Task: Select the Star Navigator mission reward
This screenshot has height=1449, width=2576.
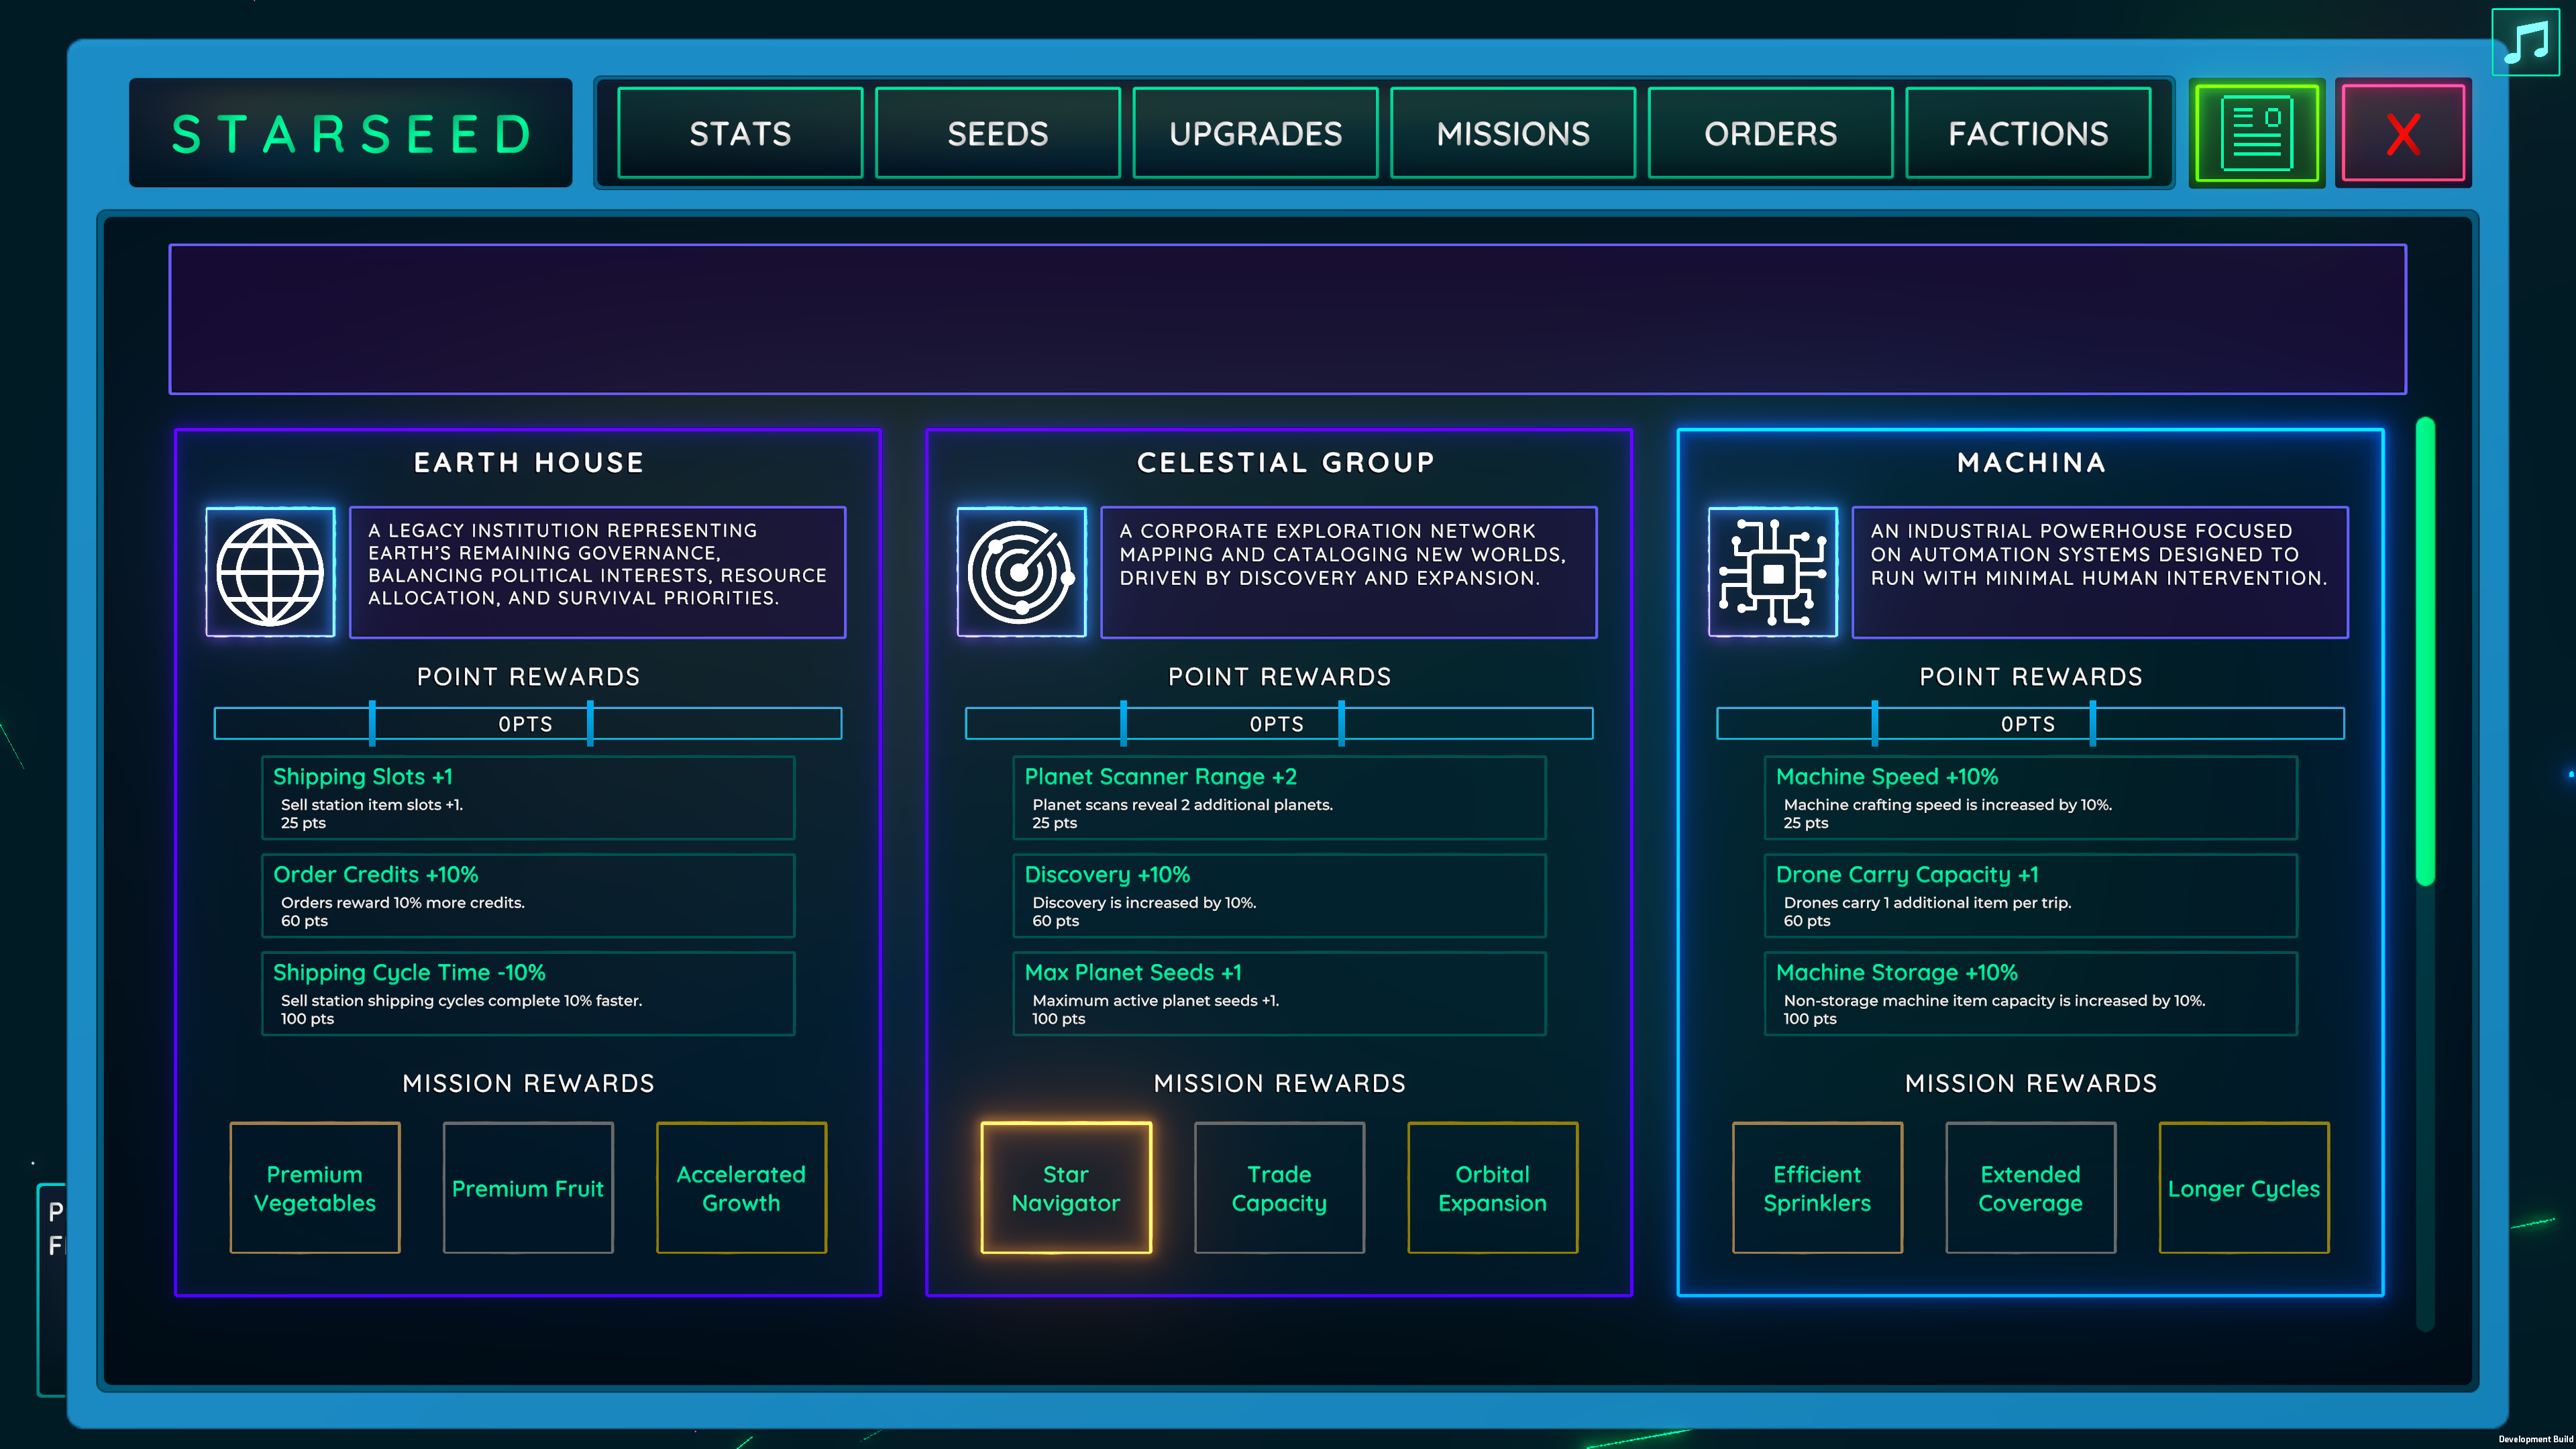Action: click(1066, 1188)
